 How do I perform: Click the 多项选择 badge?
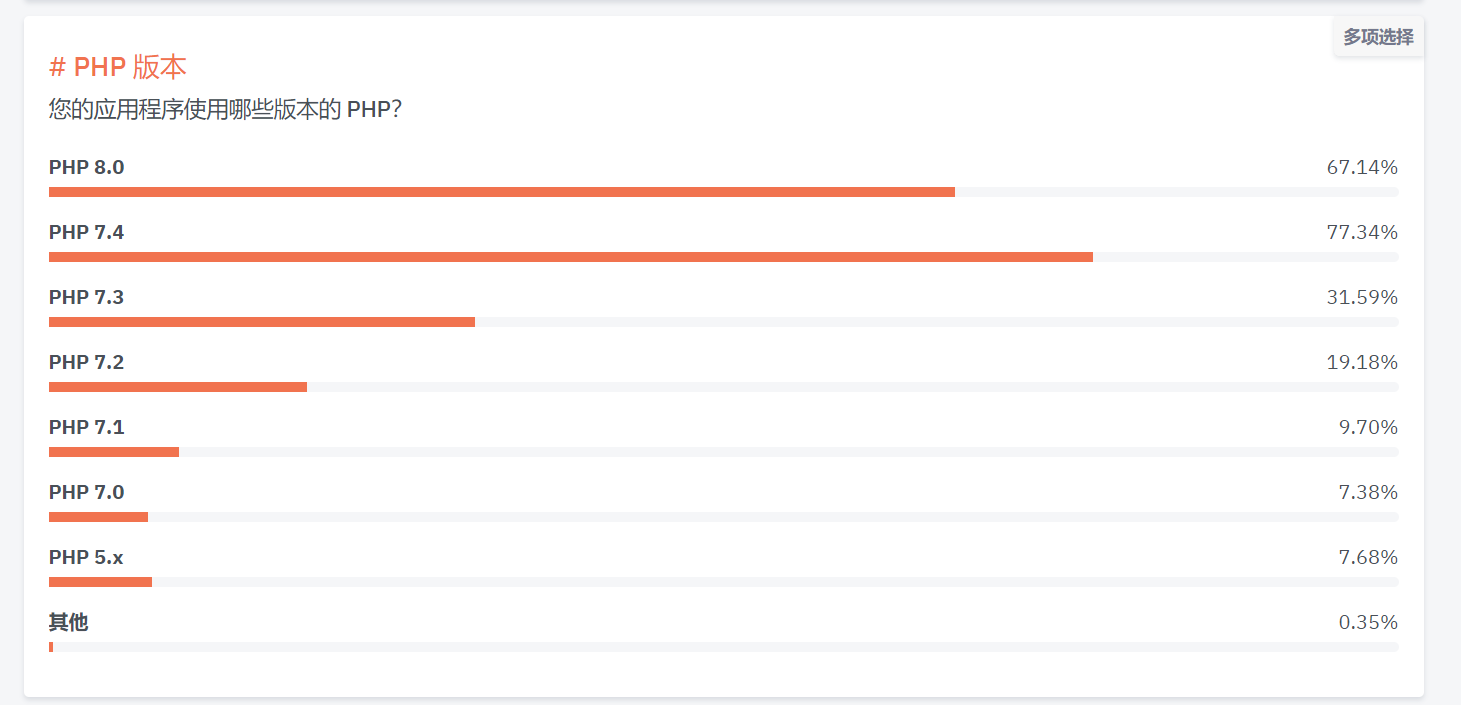click(x=1378, y=37)
